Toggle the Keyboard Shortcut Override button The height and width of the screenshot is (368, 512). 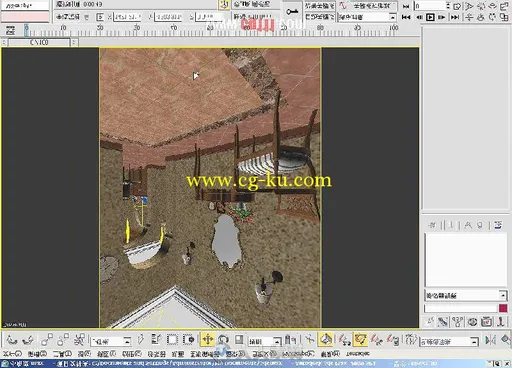[x=326, y=340]
